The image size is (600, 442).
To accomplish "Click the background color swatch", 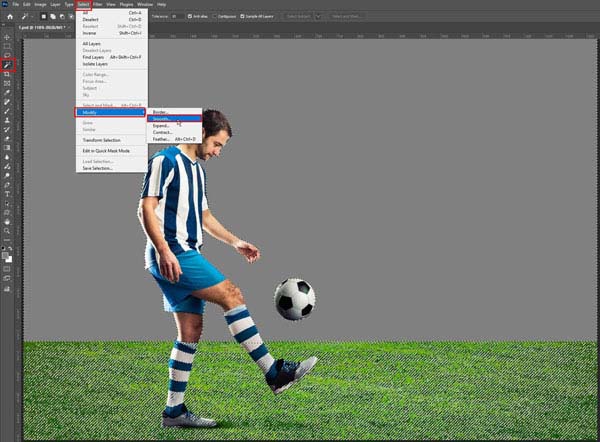I will [9, 259].
